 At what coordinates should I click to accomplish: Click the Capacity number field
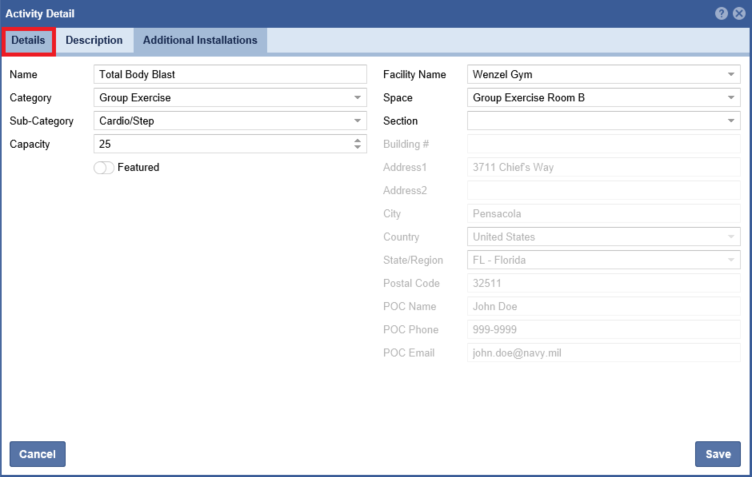pos(220,144)
